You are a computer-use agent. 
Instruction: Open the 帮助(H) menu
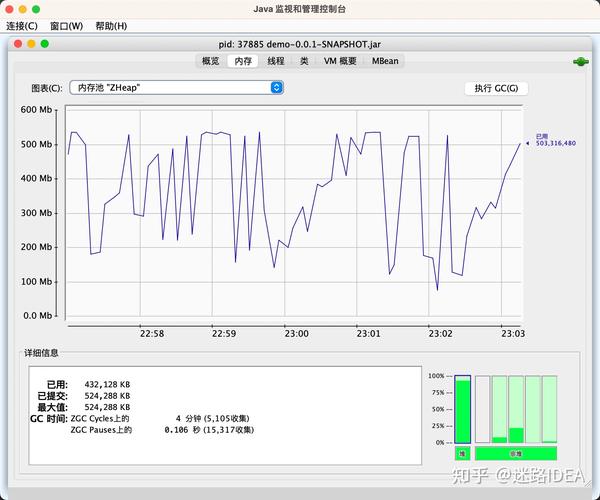pos(111,26)
